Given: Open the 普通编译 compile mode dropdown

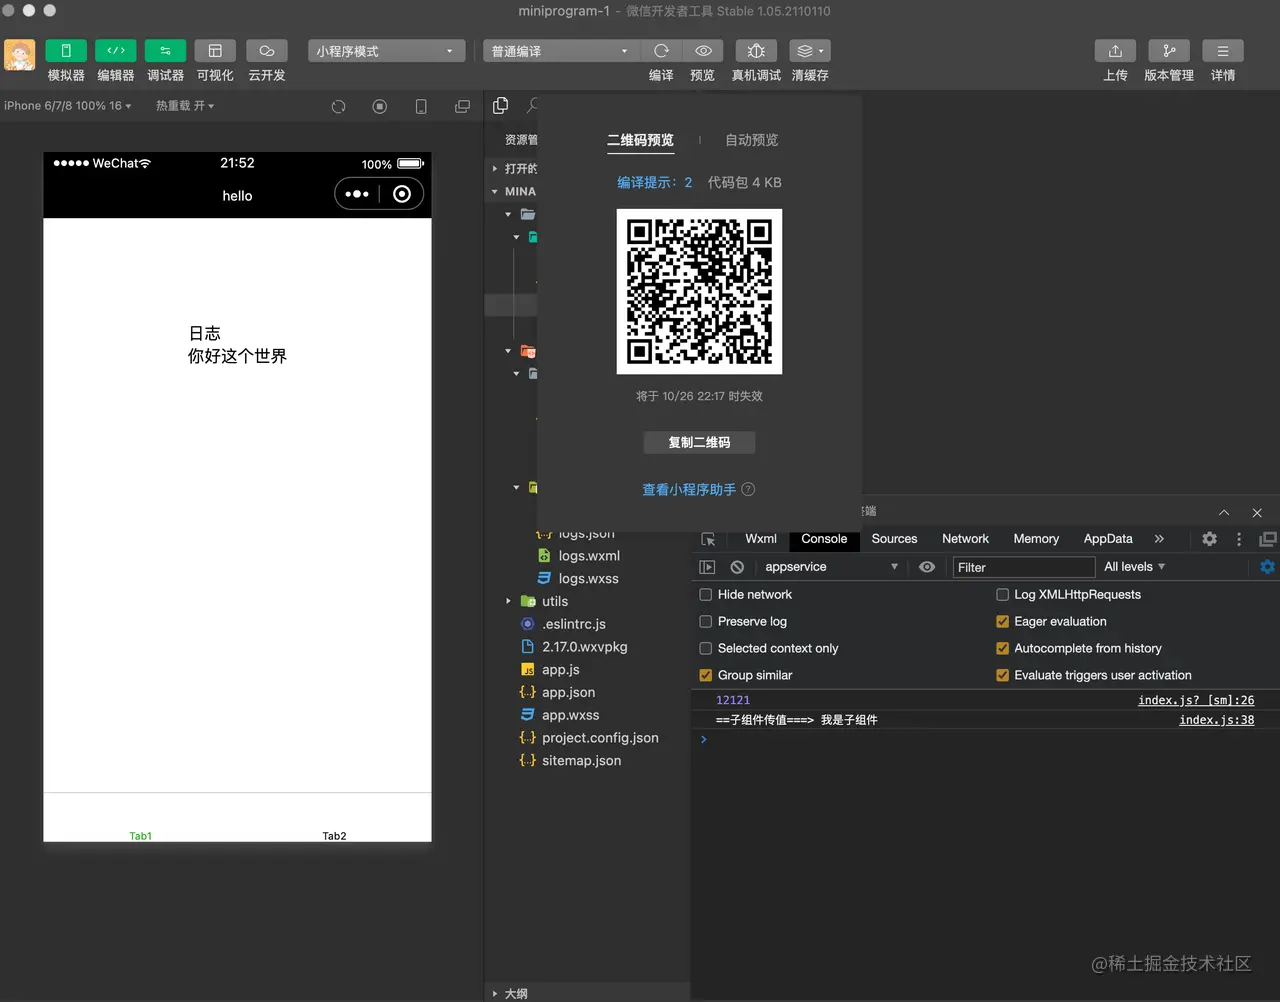Looking at the screenshot, I should coord(559,51).
